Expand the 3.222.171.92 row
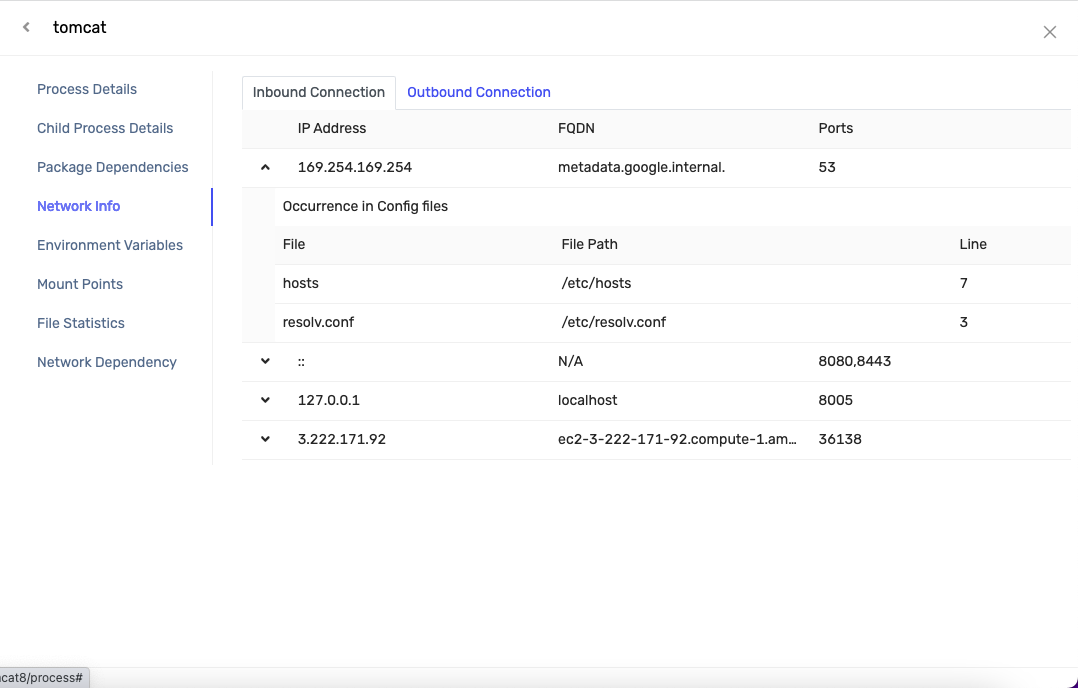This screenshot has width=1078, height=688. [x=265, y=439]
